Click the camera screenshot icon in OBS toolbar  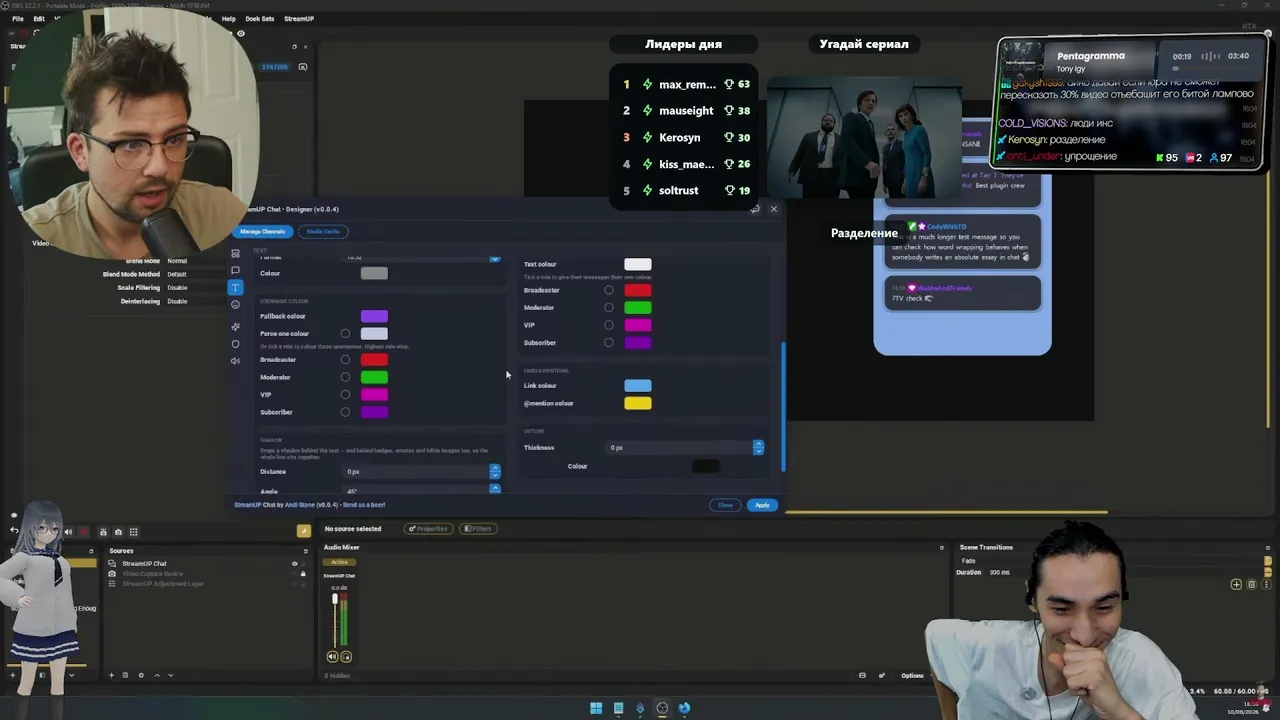click(x=118, y=532)
